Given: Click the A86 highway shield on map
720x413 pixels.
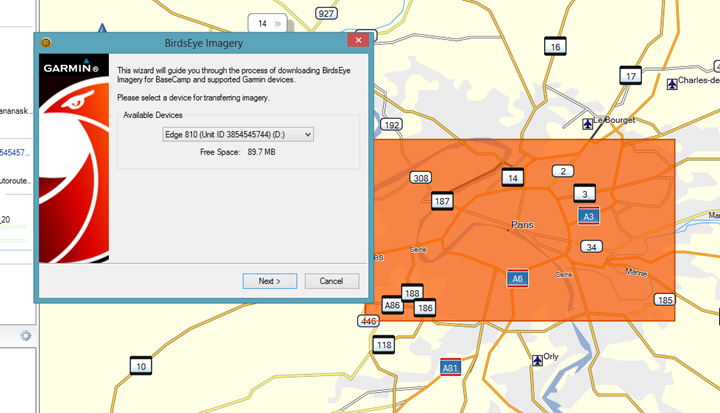Looking at the screenshot, I should point(392,306).
